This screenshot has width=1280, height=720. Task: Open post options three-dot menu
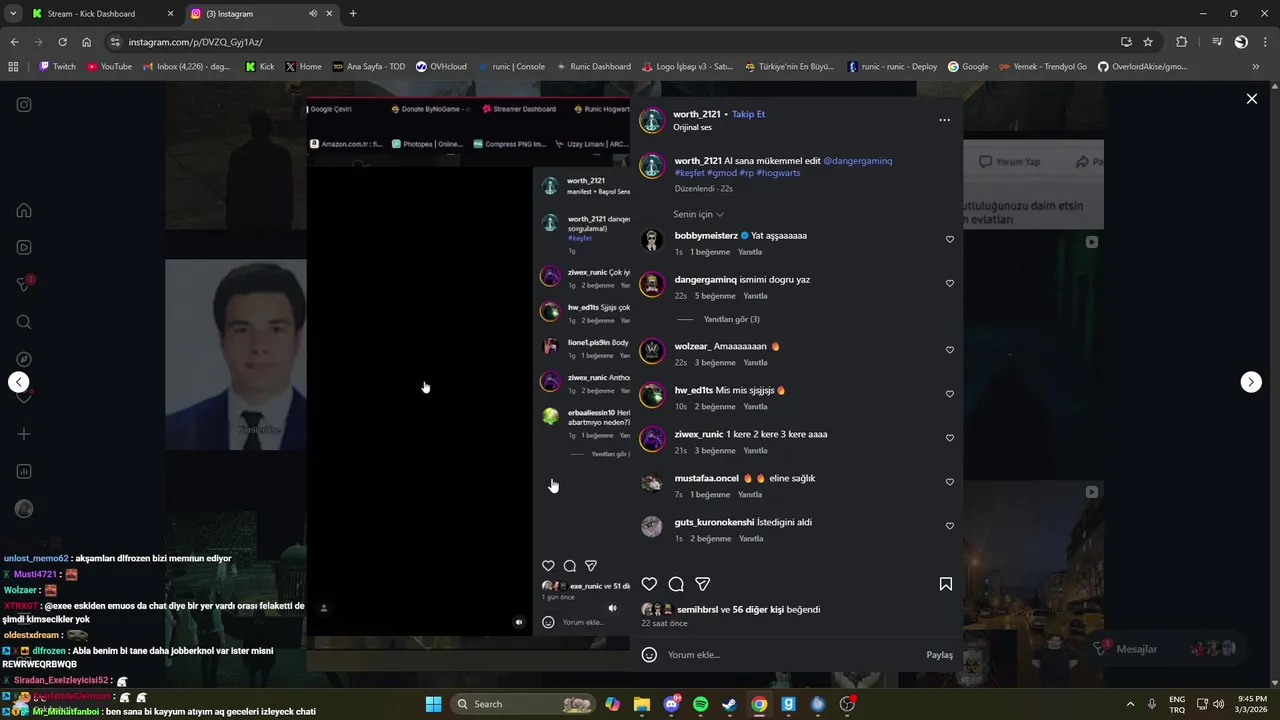tap(944, 120)
